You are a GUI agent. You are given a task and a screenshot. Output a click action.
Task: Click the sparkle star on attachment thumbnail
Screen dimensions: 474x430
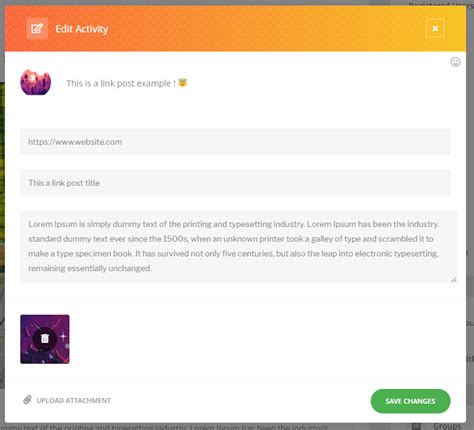(63, 336)
